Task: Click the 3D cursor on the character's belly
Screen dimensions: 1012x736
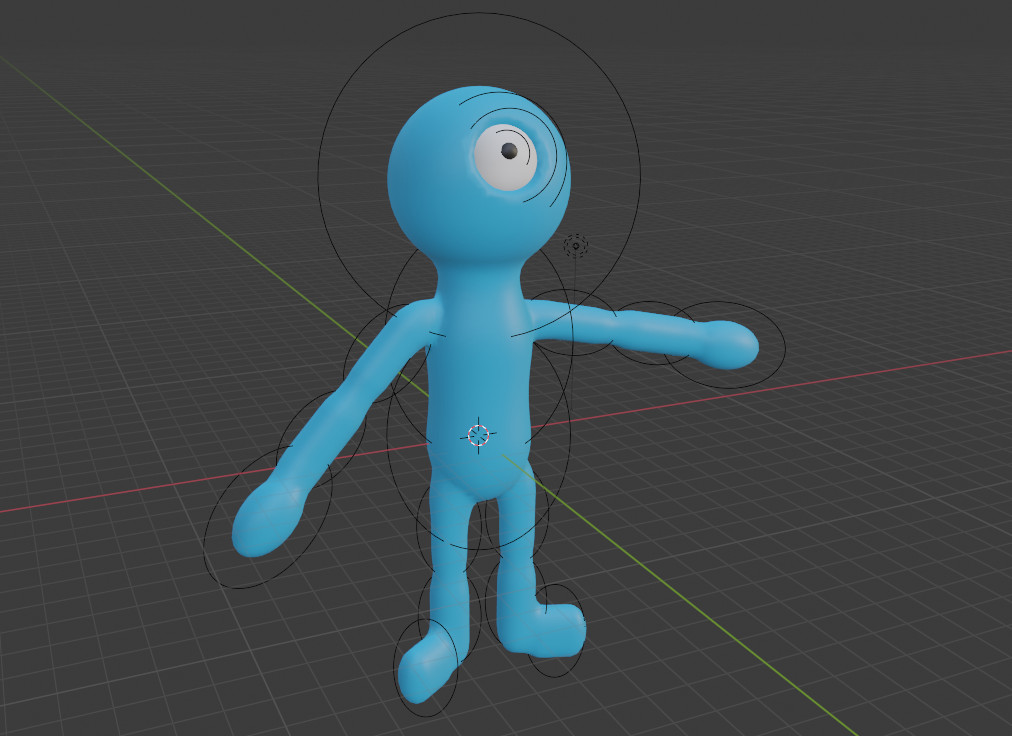Action: coord(478,436)
